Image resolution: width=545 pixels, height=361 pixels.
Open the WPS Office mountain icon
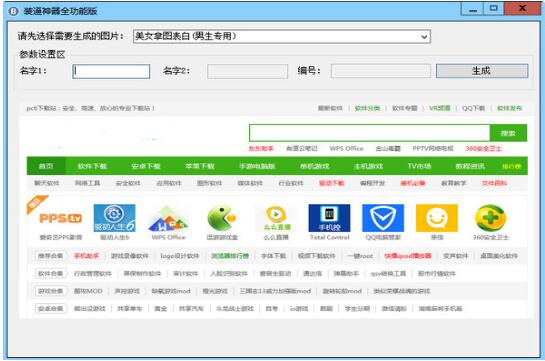(x=168, y=219)
